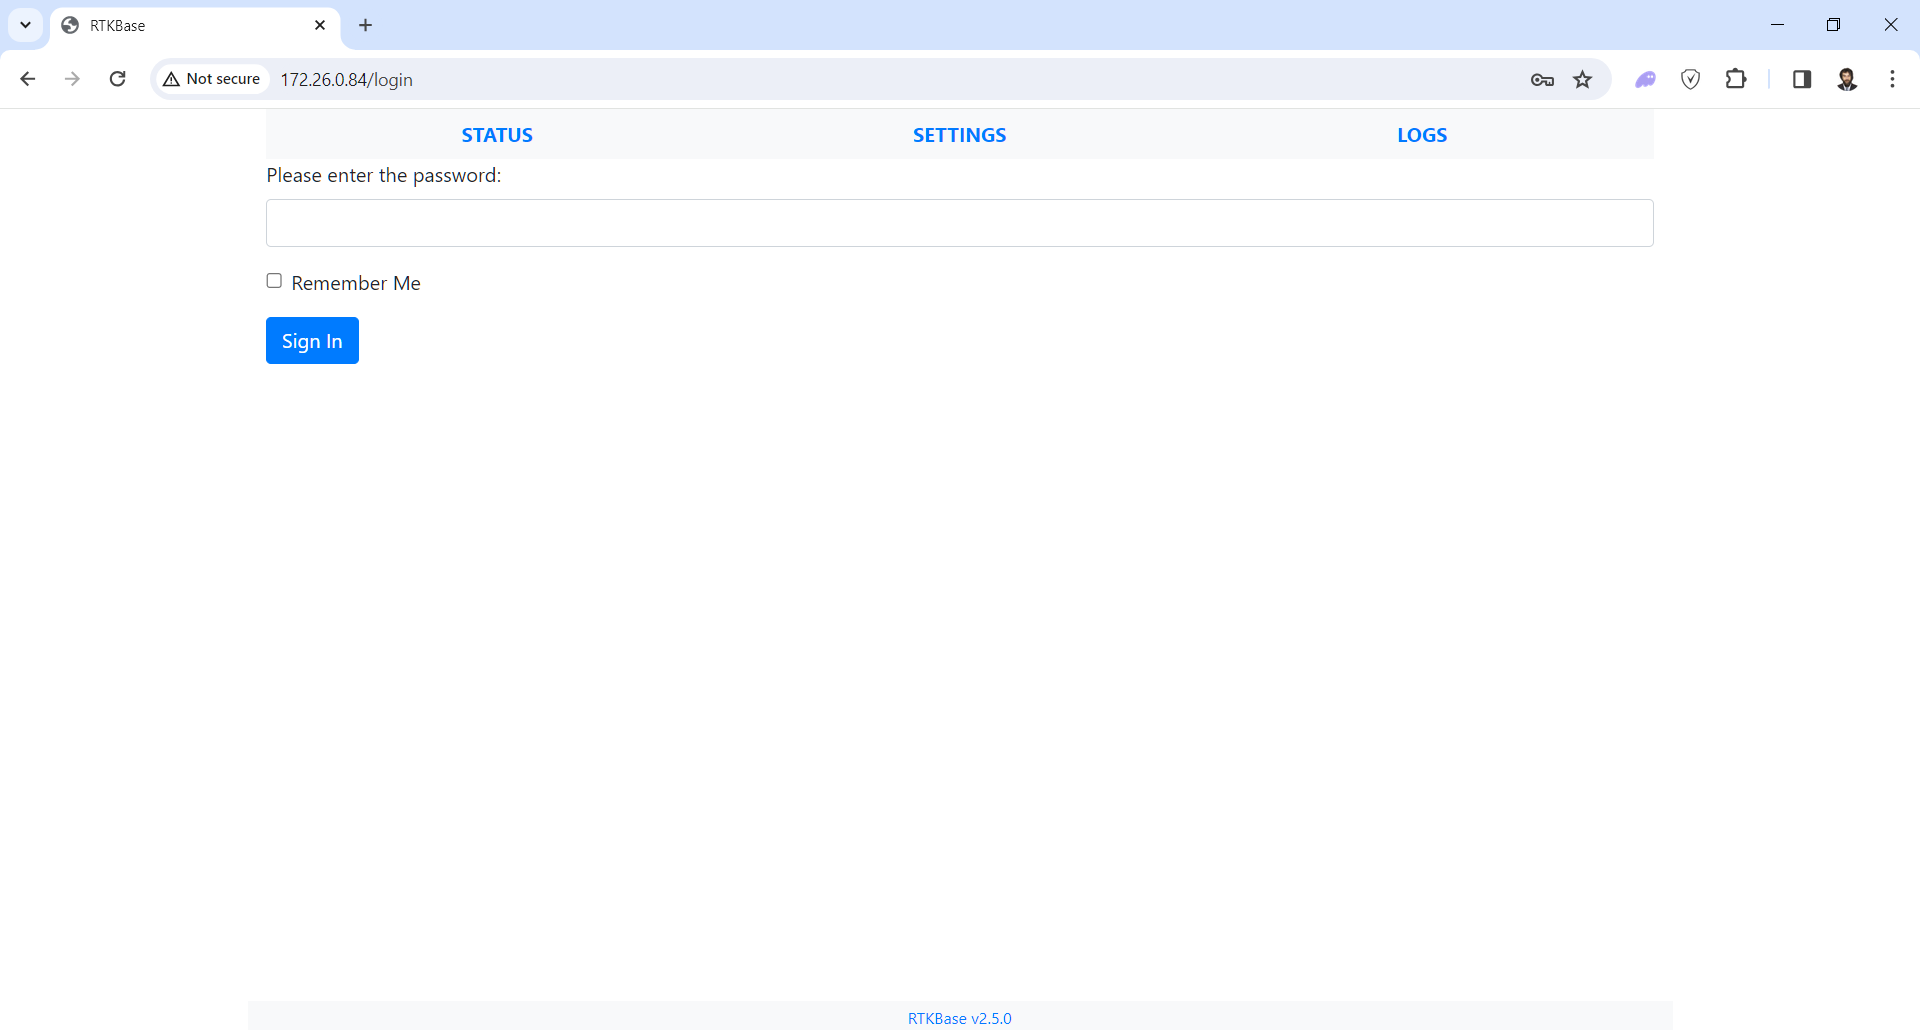The height and width of the screenshot is (1030, 1920).
Task: Check the Remember Me checkbox
Action: pos(274,281)
